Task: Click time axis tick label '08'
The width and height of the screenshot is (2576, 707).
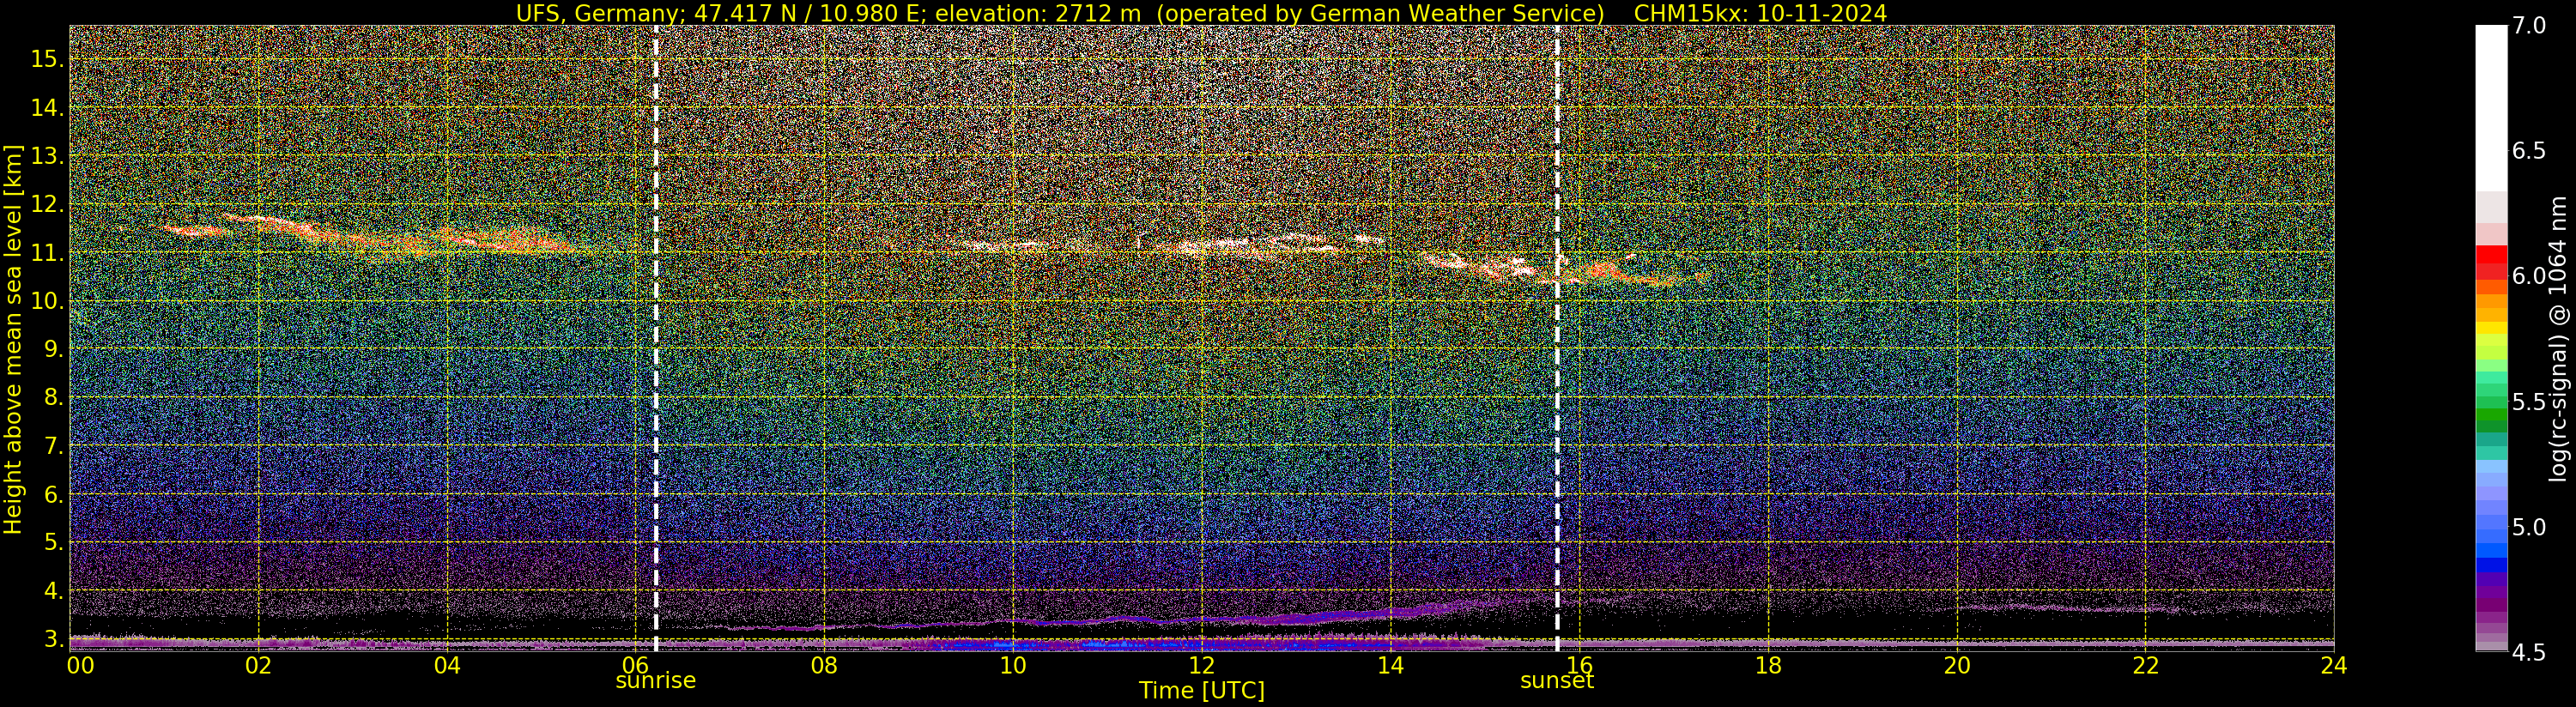Action: pos(824,665)
